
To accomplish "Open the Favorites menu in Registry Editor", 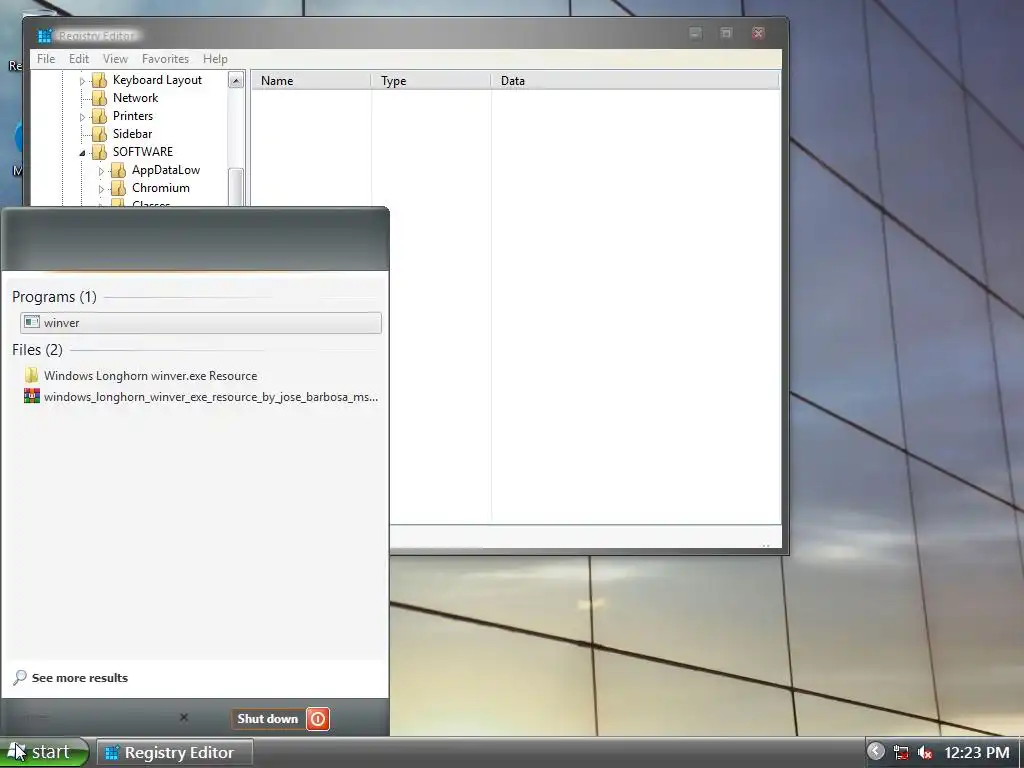I will [x=165, y=59].
